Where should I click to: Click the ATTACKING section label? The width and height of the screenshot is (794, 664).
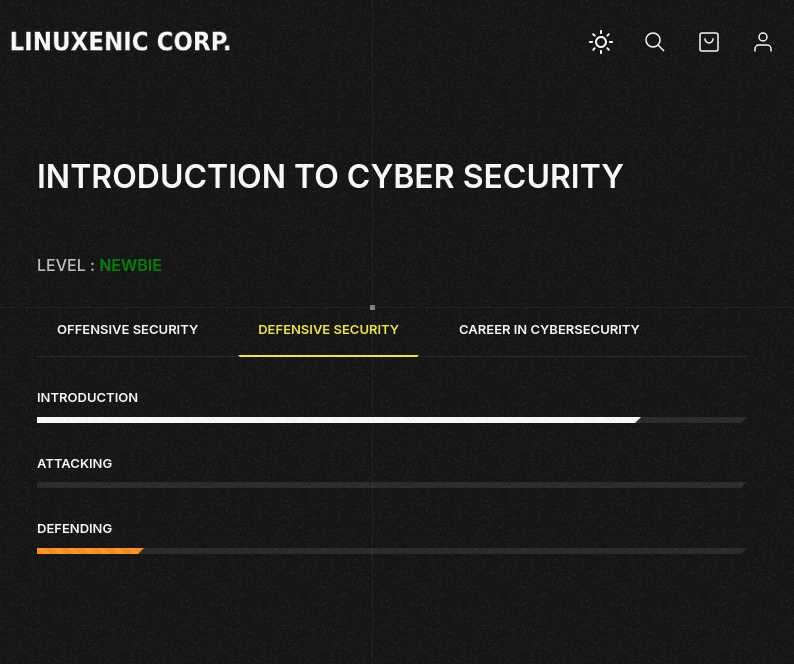[74, 463]
